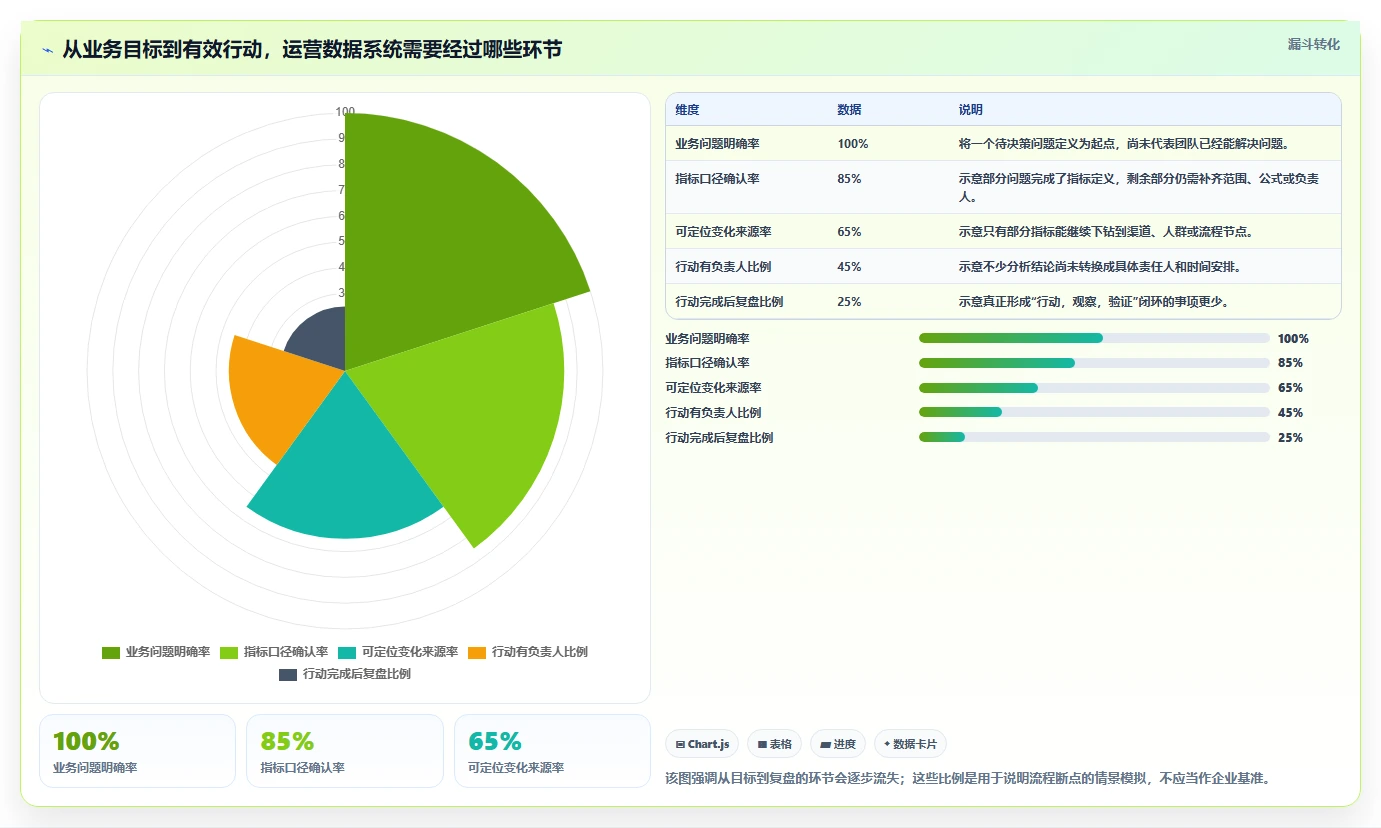
Task: Click the 维度 column header
Action: 687,110
